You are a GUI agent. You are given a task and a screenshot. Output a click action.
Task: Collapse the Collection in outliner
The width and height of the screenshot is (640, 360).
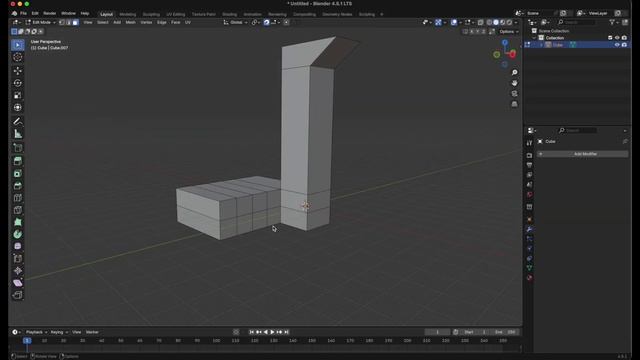coord(534,38)
